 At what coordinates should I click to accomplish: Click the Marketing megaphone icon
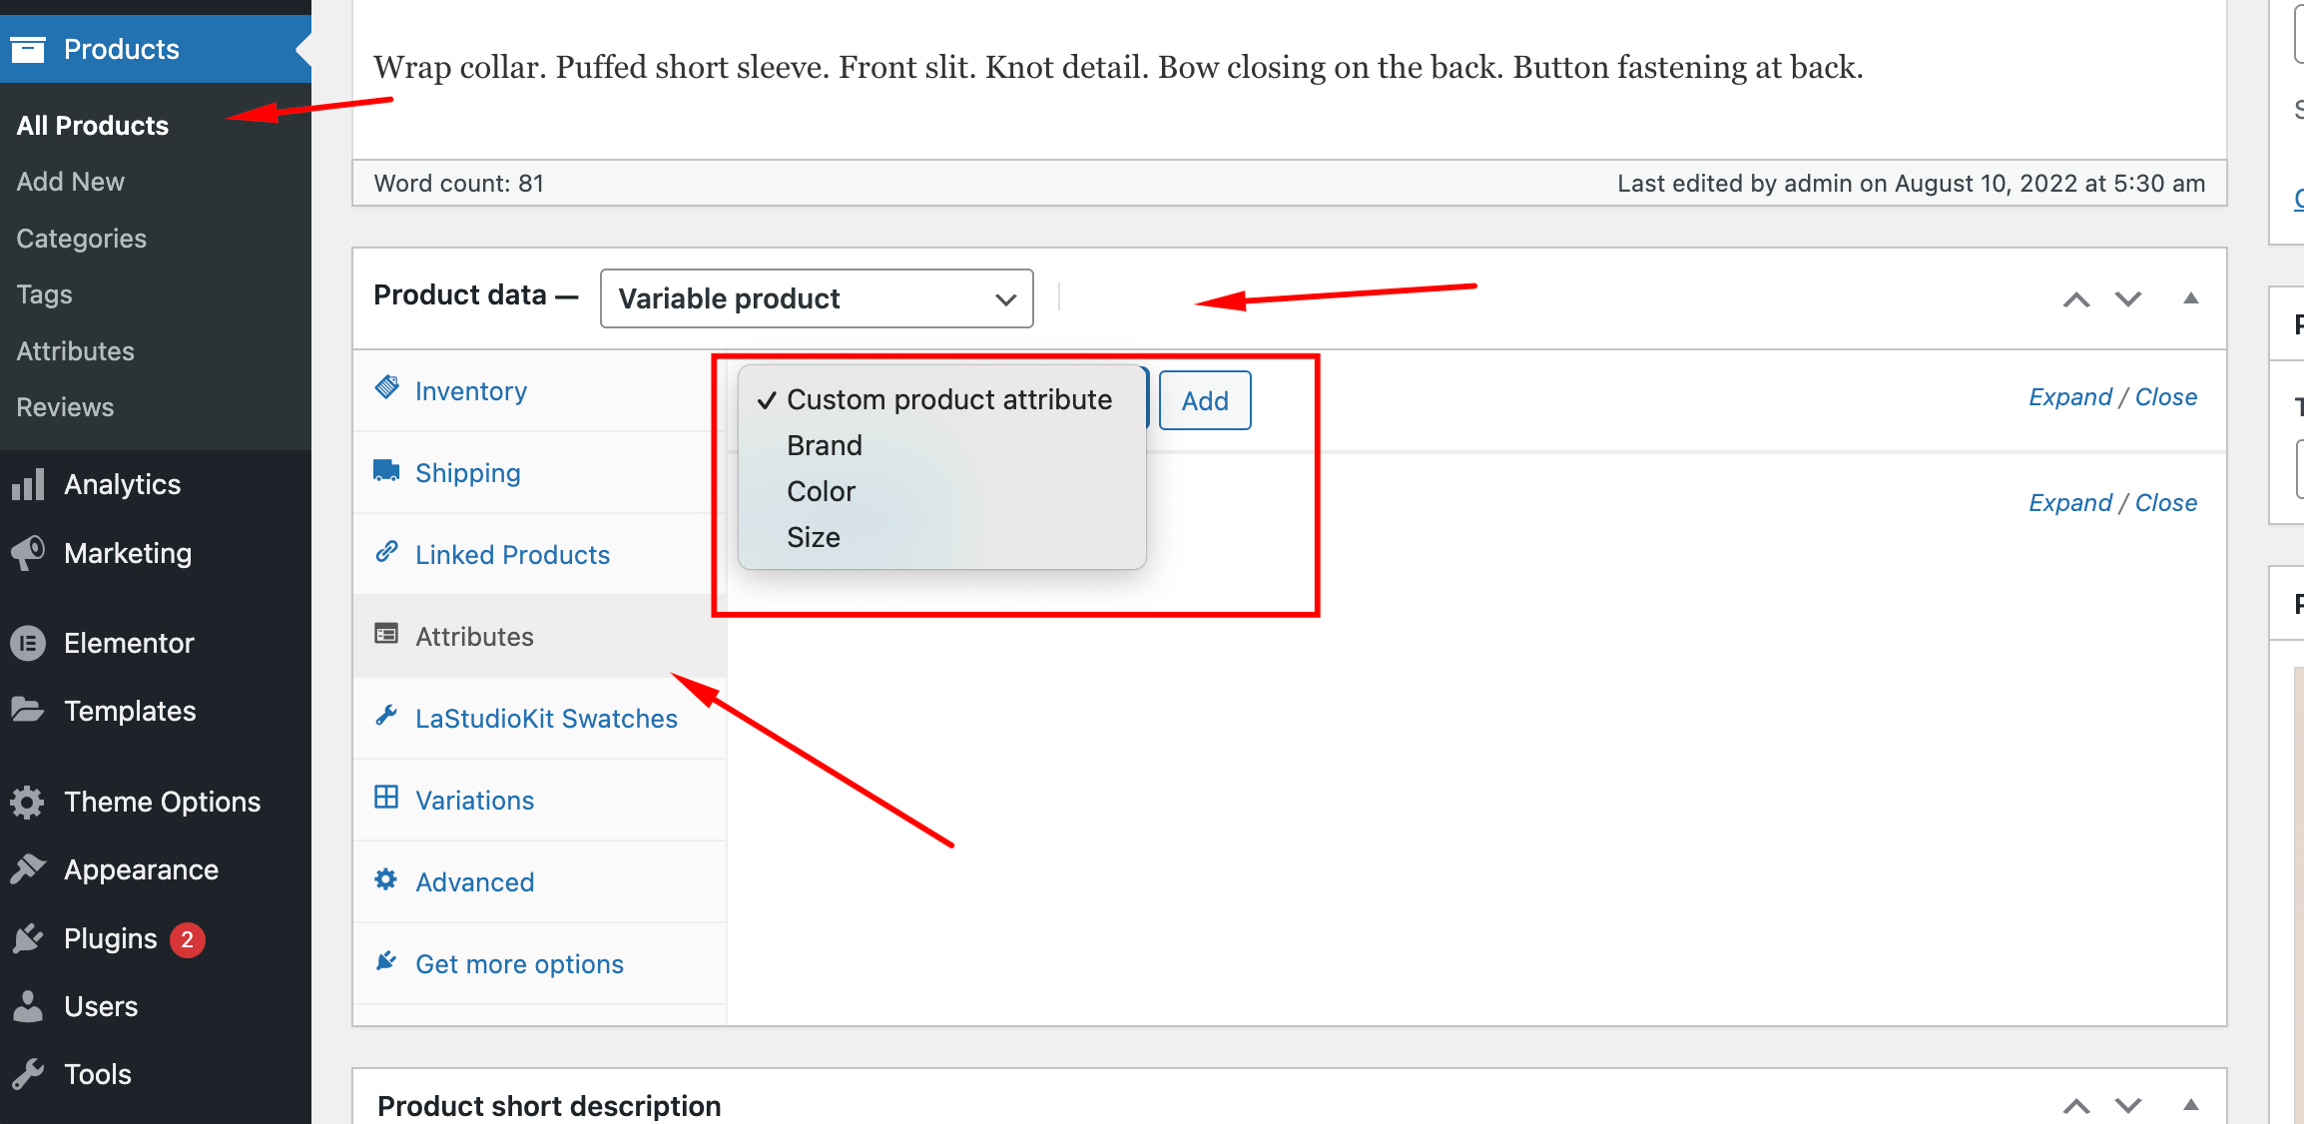click(x=28, y=553)
